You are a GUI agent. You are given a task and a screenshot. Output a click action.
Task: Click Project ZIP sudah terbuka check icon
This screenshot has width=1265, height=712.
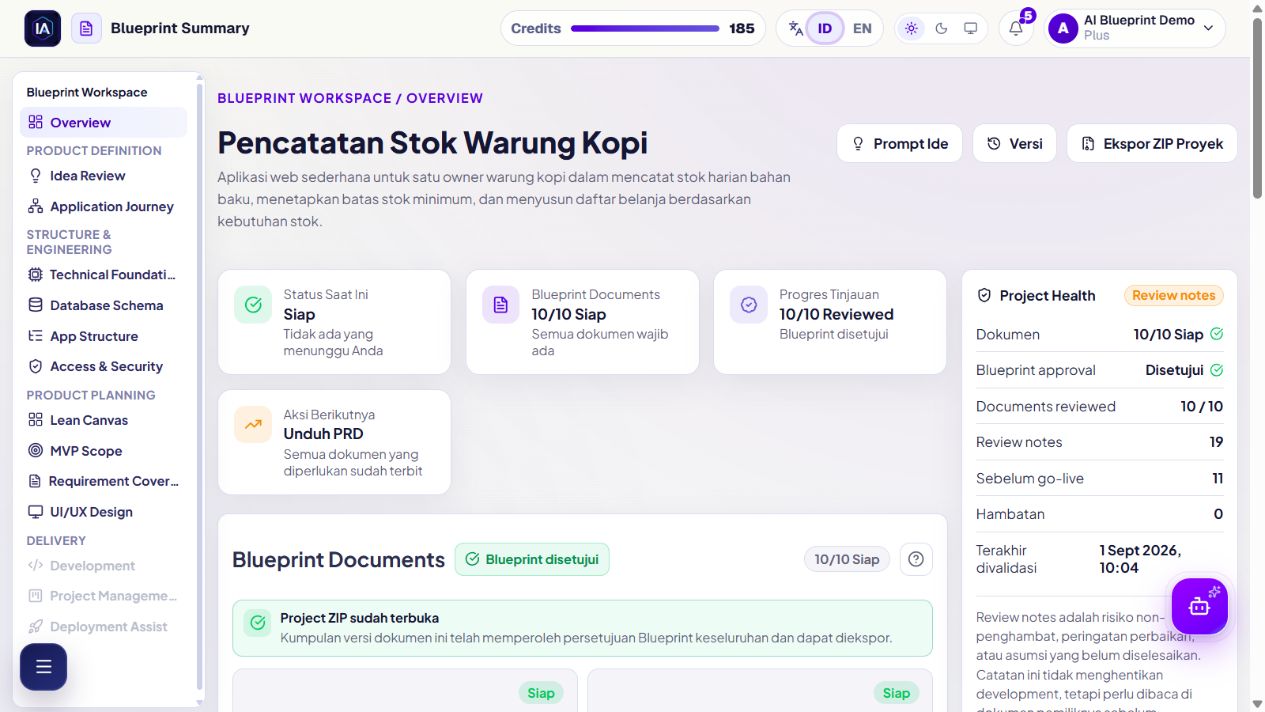[258, 623]
